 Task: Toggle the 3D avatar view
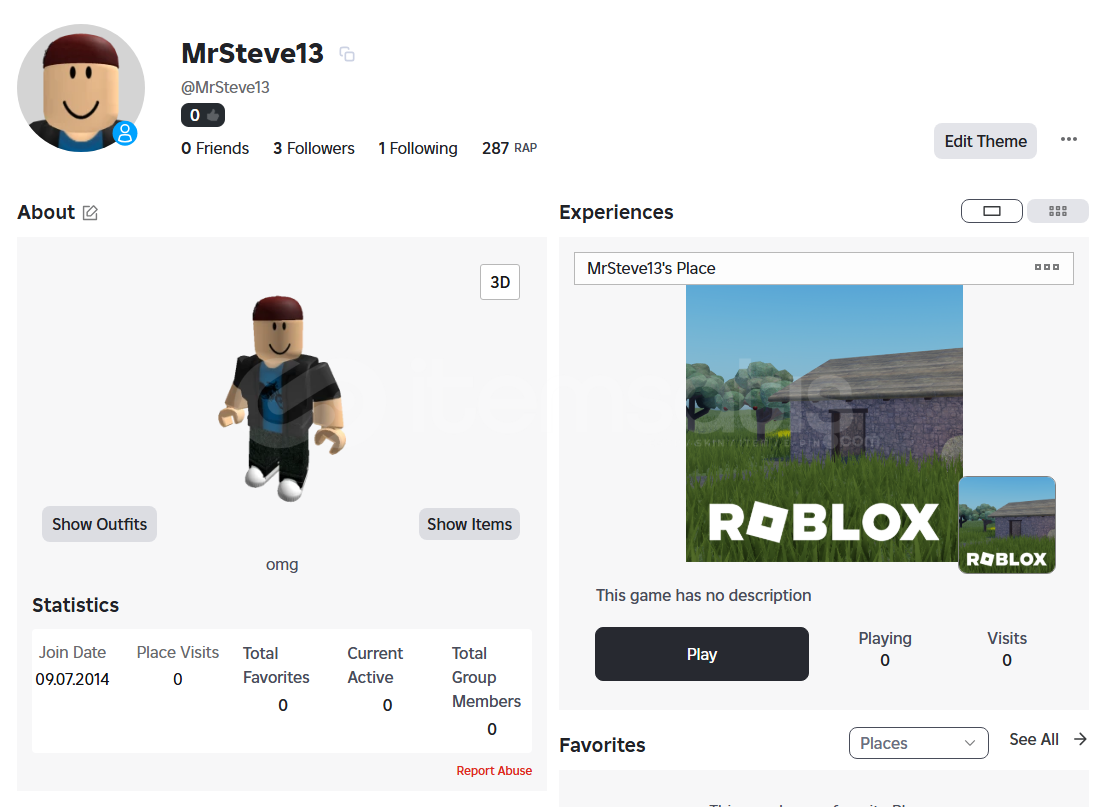tap(500, 282)
